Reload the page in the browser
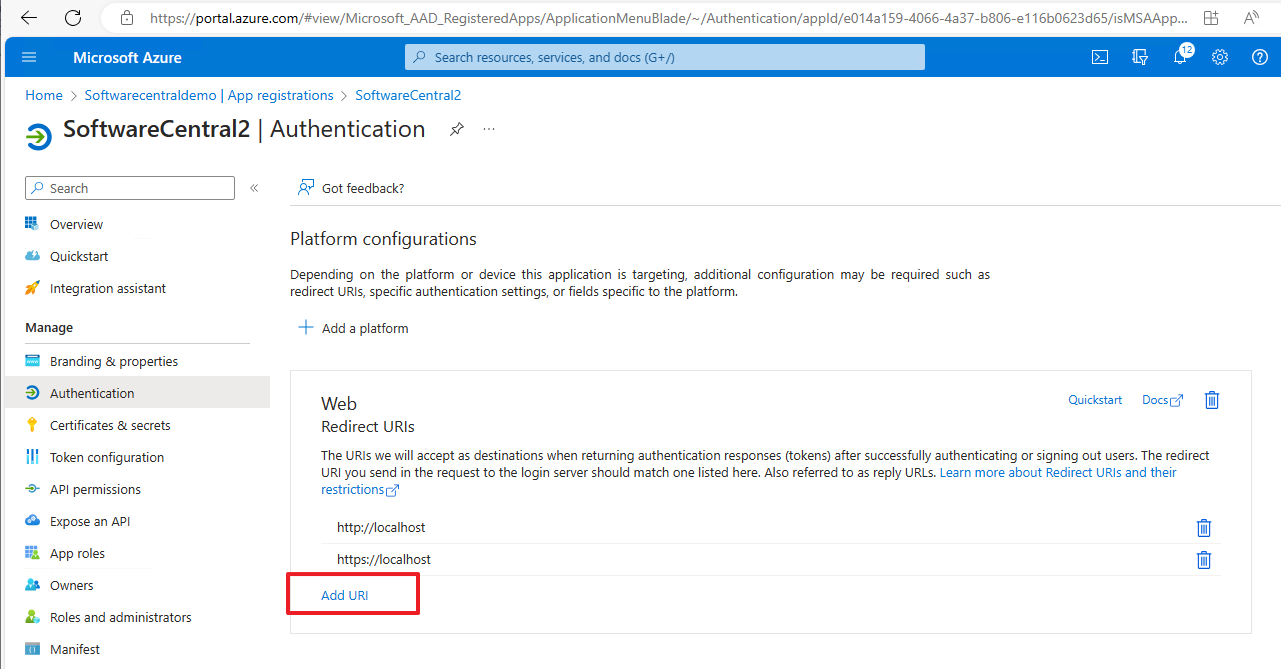The width and height of the screenshot is (1281, 669). (x=73, y=18)
